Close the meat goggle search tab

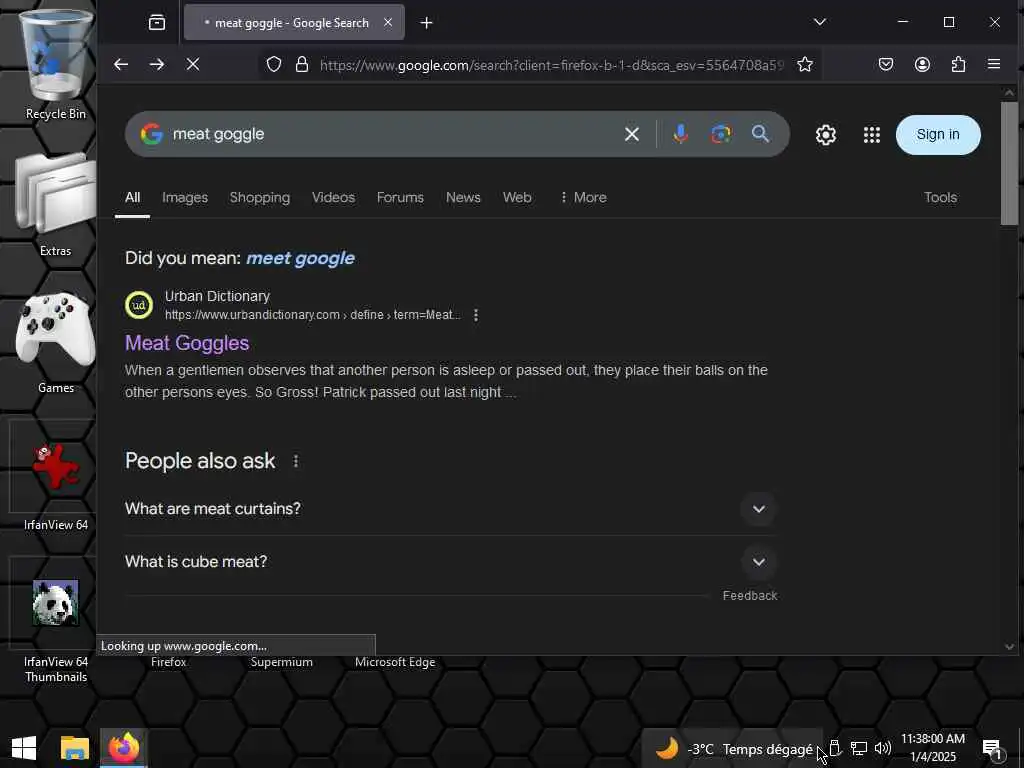(388, 23)
